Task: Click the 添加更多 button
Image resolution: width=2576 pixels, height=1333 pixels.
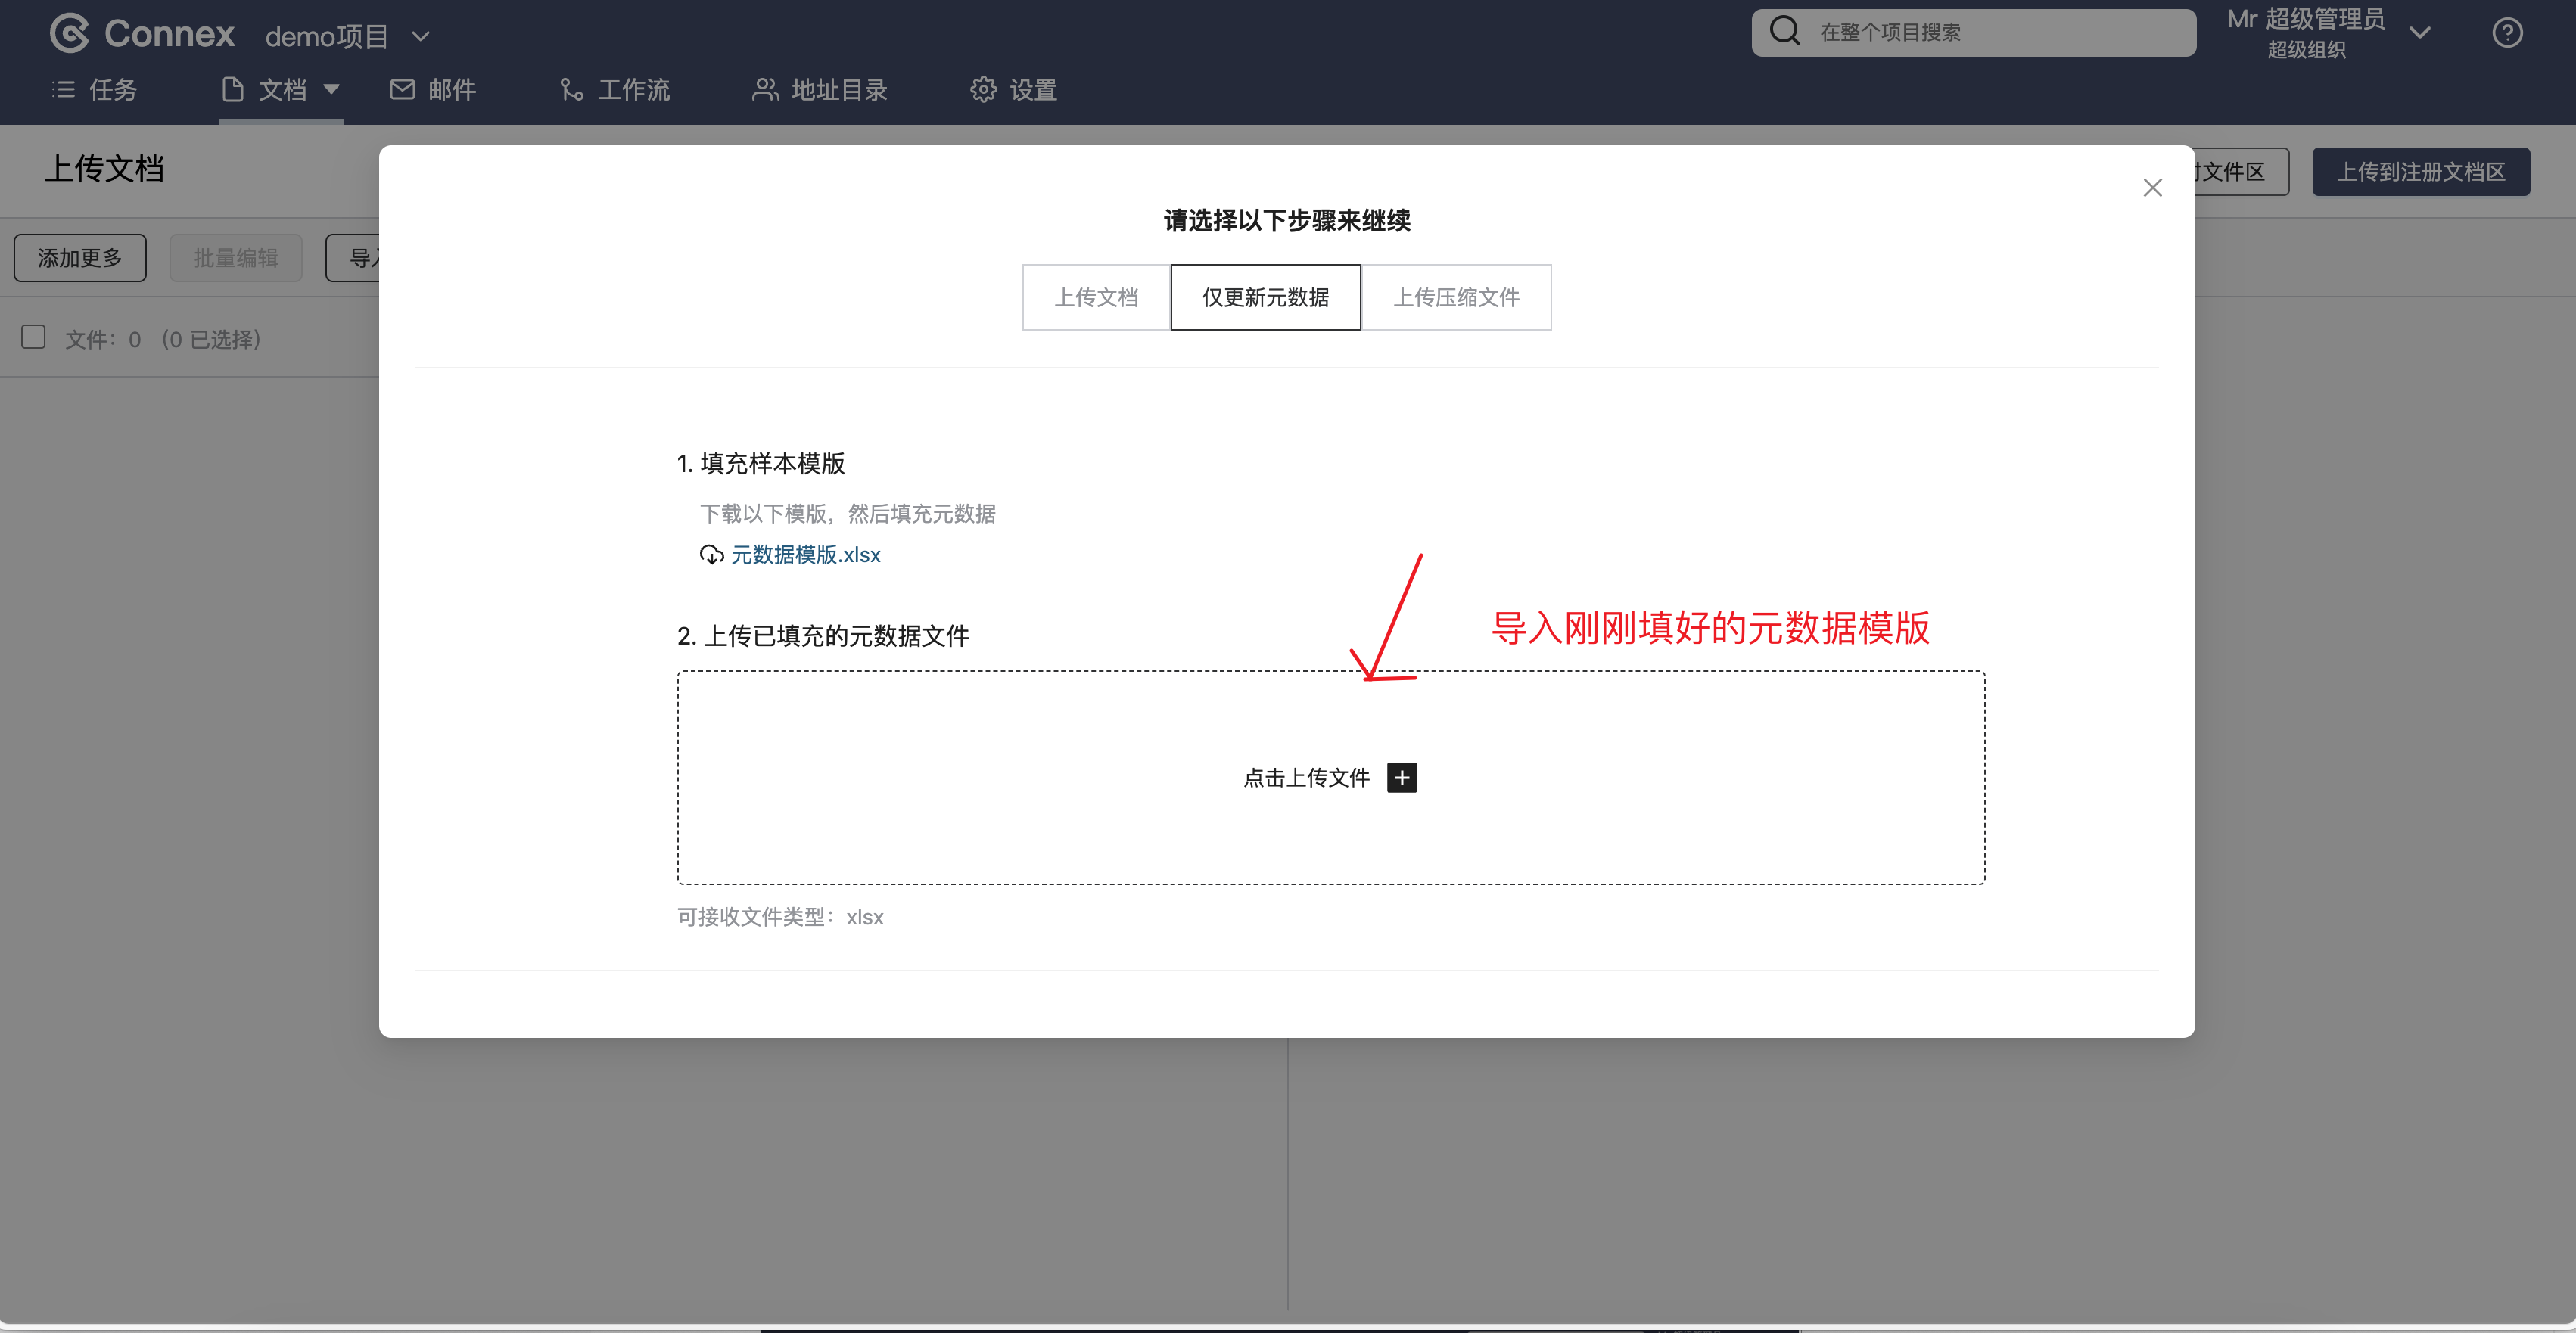Action: tap(80, 258)
